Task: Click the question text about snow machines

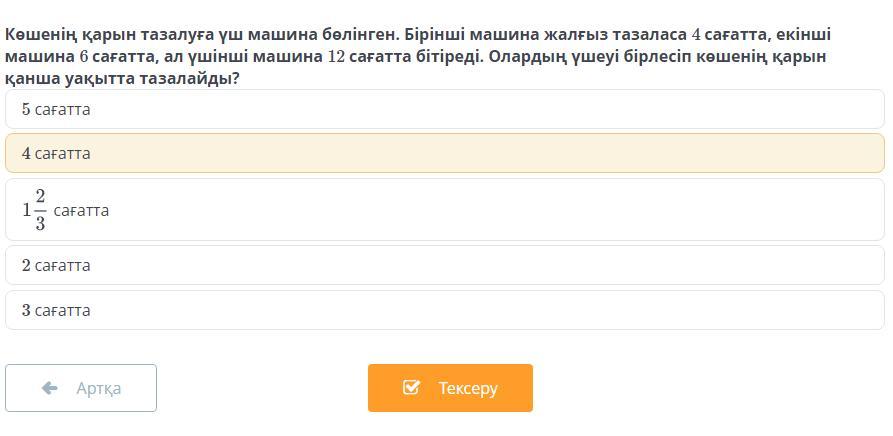Action: point(400,56)
